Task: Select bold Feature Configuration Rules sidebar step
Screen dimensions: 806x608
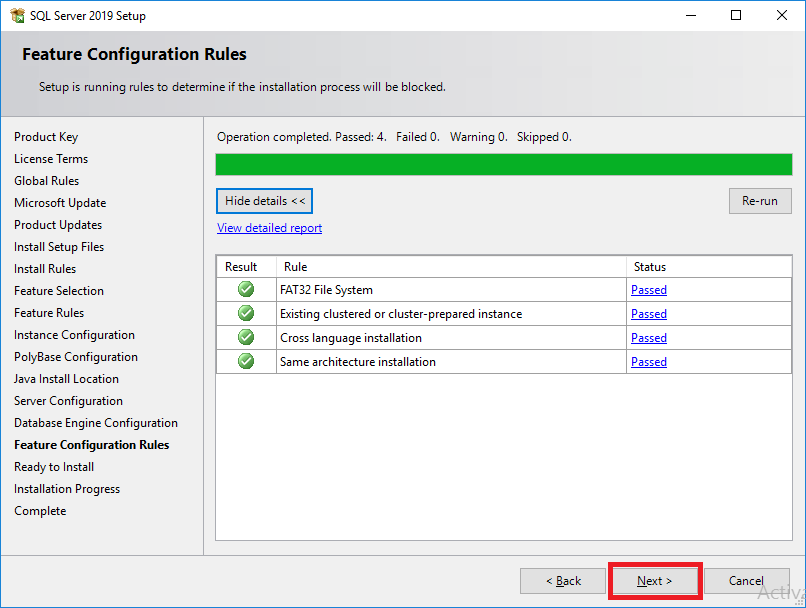Action: [x=92, y=445]
